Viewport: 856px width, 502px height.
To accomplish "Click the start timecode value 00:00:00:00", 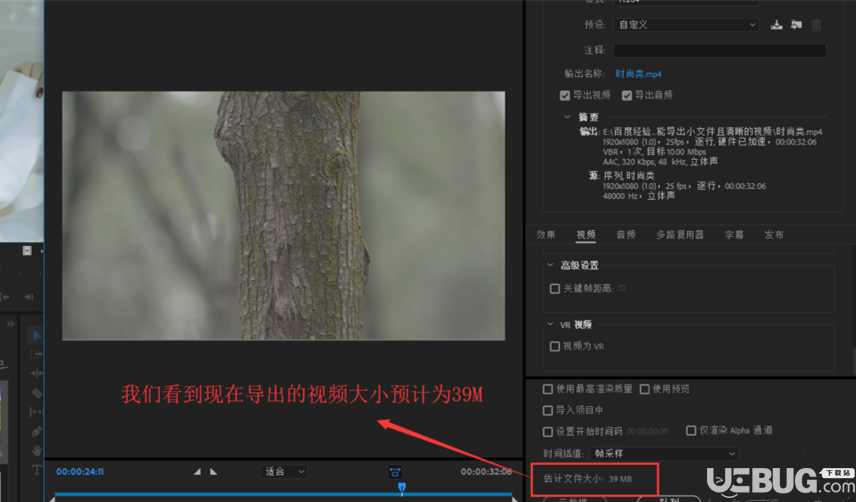I will 647,432.
